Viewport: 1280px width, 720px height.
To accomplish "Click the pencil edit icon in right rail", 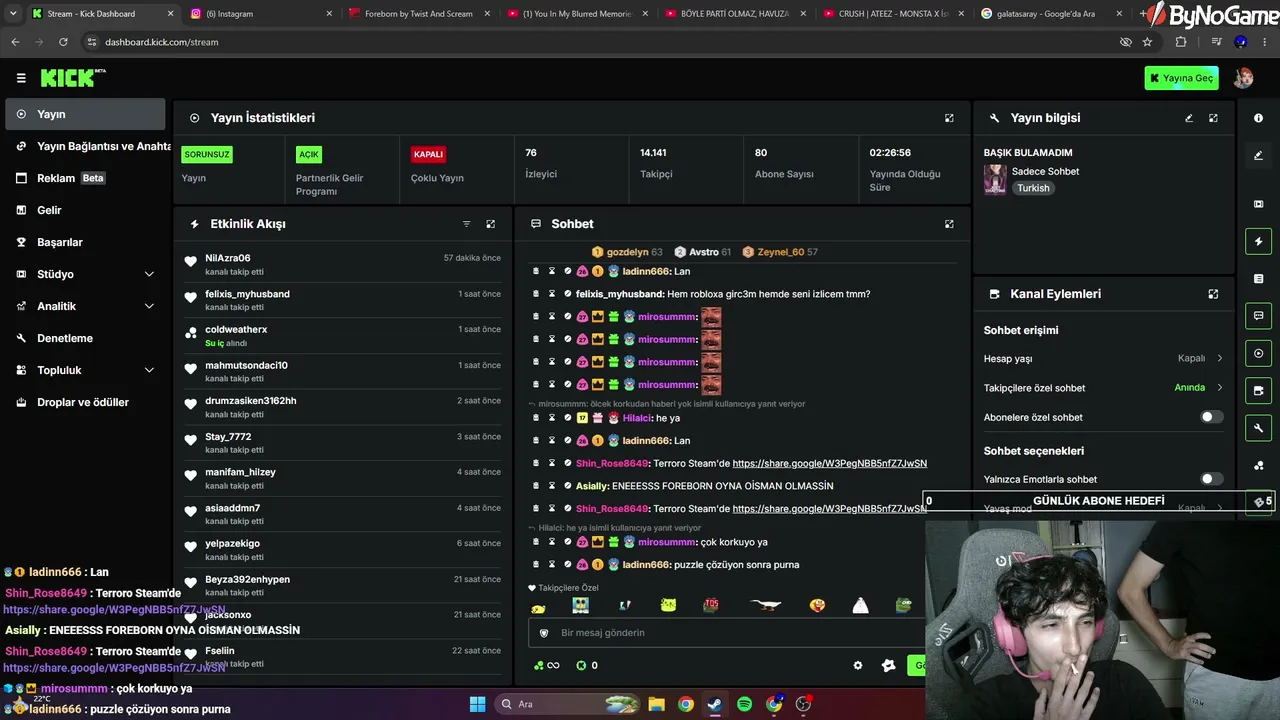I will click(x=1258, y=156).
